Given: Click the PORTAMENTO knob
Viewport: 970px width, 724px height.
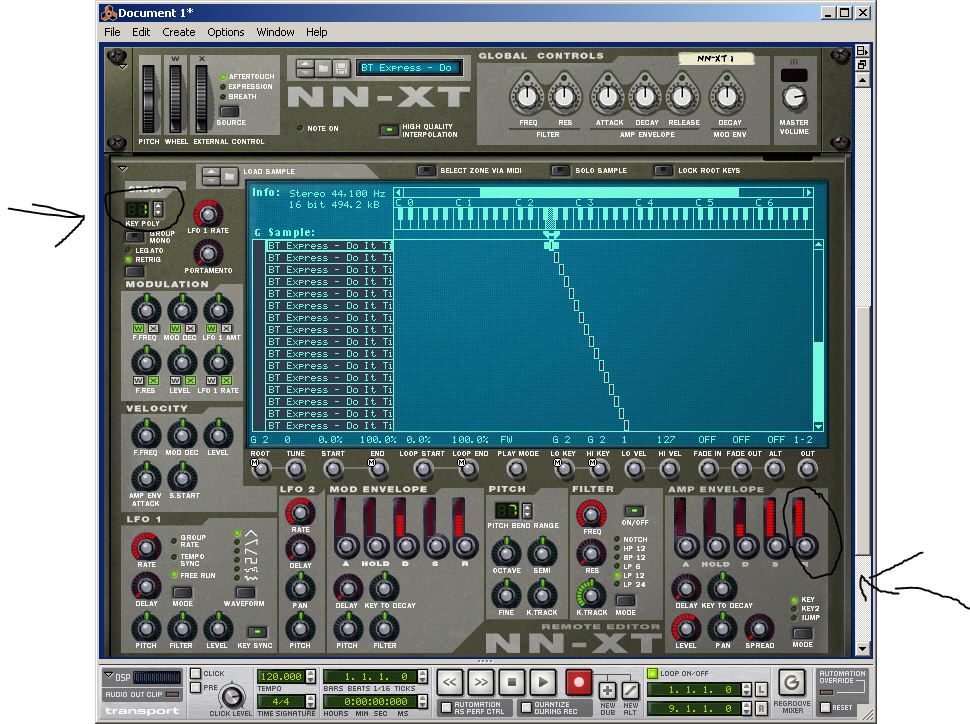Looking at the screenshot, I should coord(208,253).
